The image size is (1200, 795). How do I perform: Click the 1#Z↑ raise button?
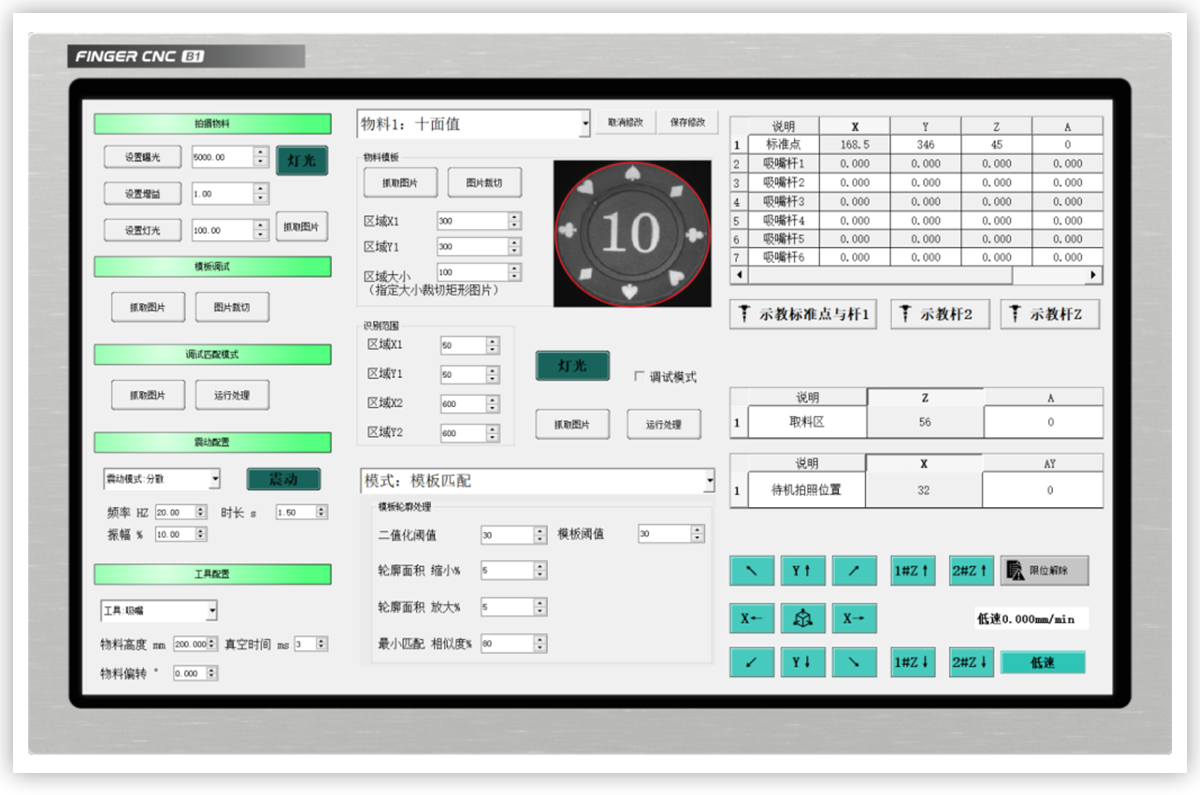913,571
